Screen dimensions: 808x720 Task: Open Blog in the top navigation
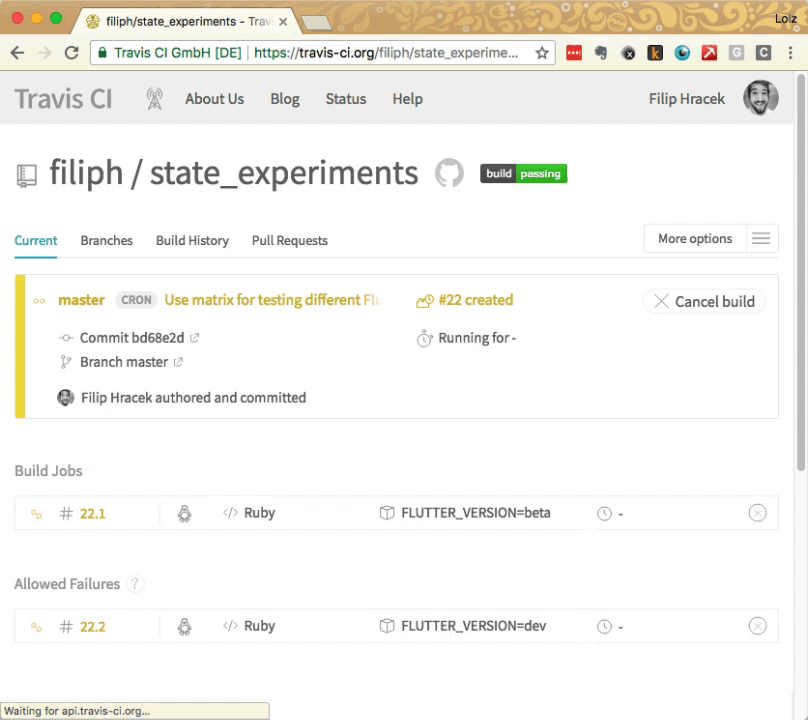285,98
